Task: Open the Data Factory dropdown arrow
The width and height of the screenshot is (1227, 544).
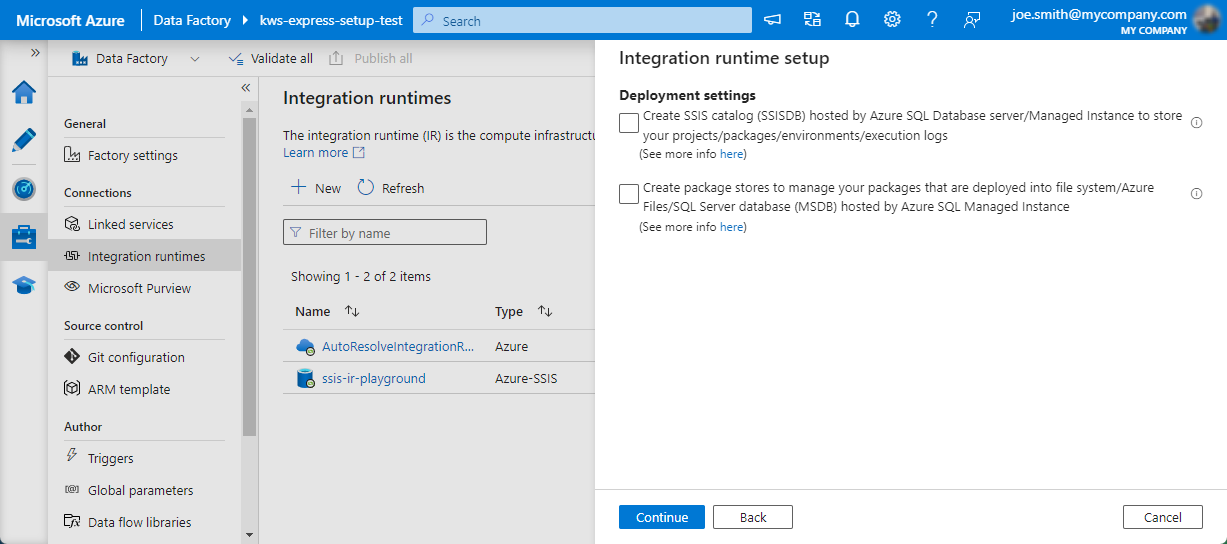Action: click(x=194, y=59)
